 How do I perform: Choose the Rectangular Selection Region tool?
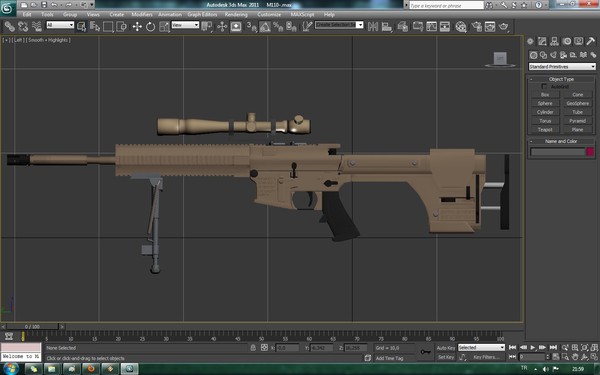(x=108, y=26)
